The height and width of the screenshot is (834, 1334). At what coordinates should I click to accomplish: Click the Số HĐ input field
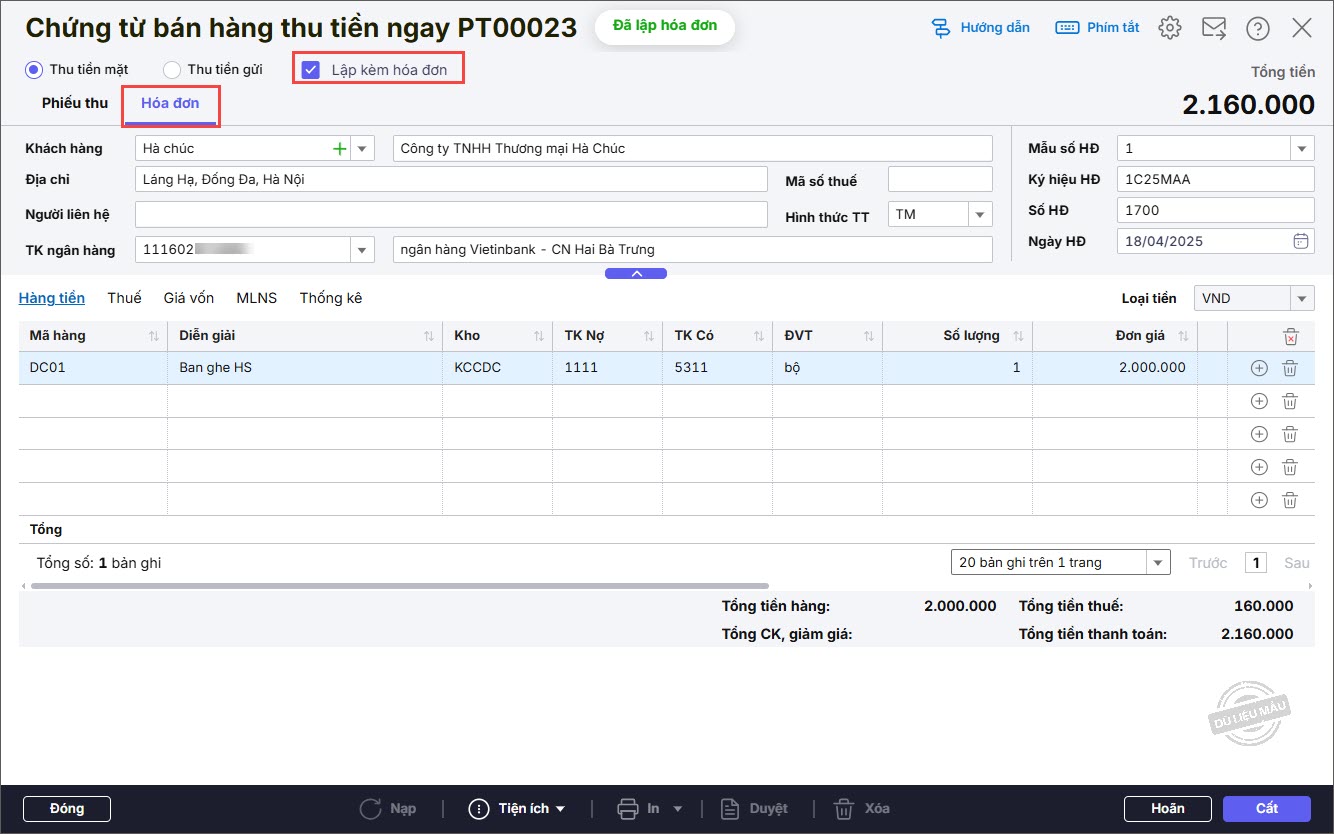[1214, 210]
